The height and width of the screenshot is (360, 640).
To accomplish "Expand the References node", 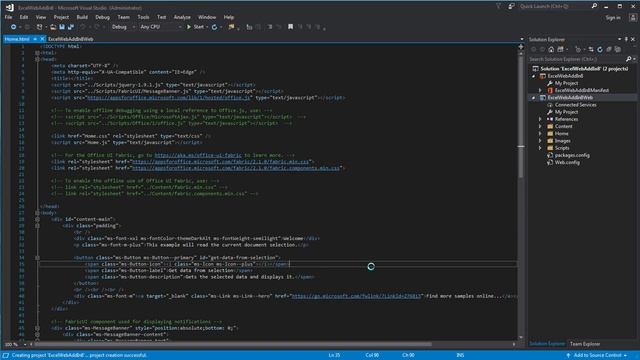I will tap(540, 119).
